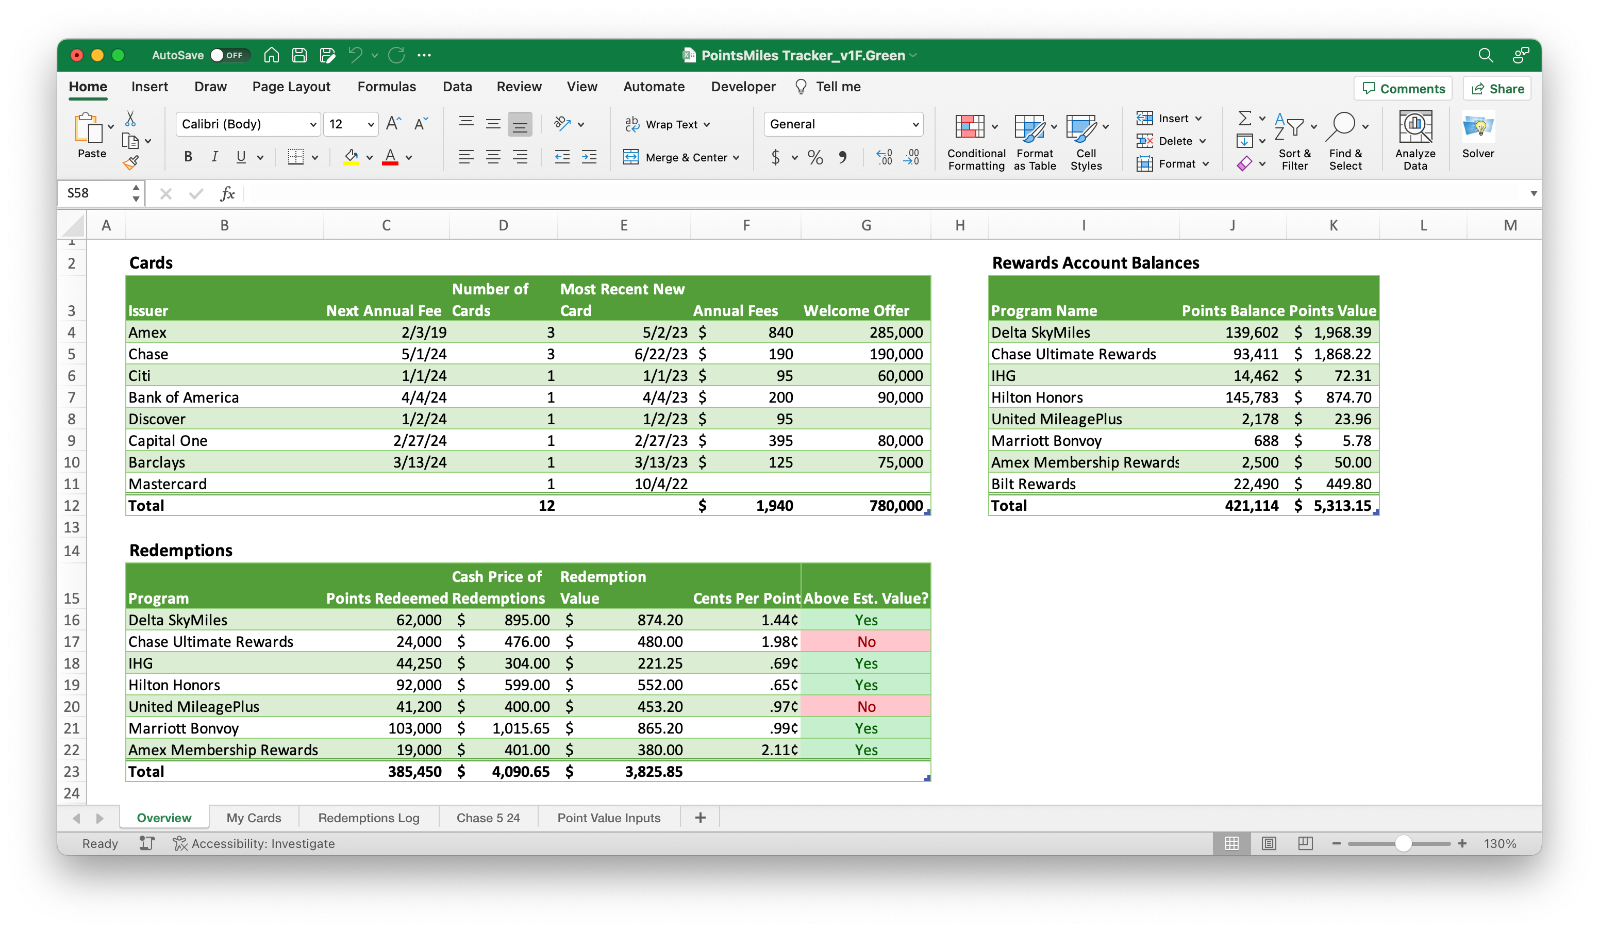Toggle top vertical alignment
Viewport: 1599px width, 931px height.
(466, 124)
